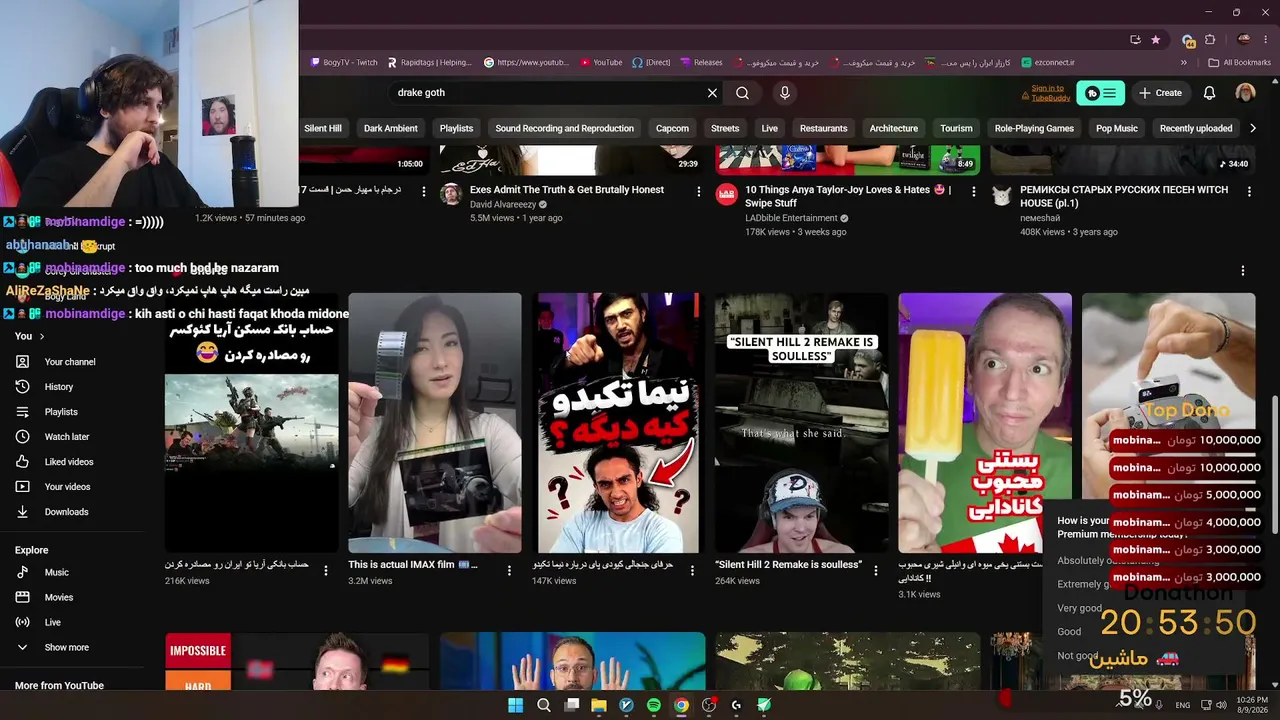Open Movies under Explore
The height and width of the screenshot is (720, 1280).
point(59,597)
